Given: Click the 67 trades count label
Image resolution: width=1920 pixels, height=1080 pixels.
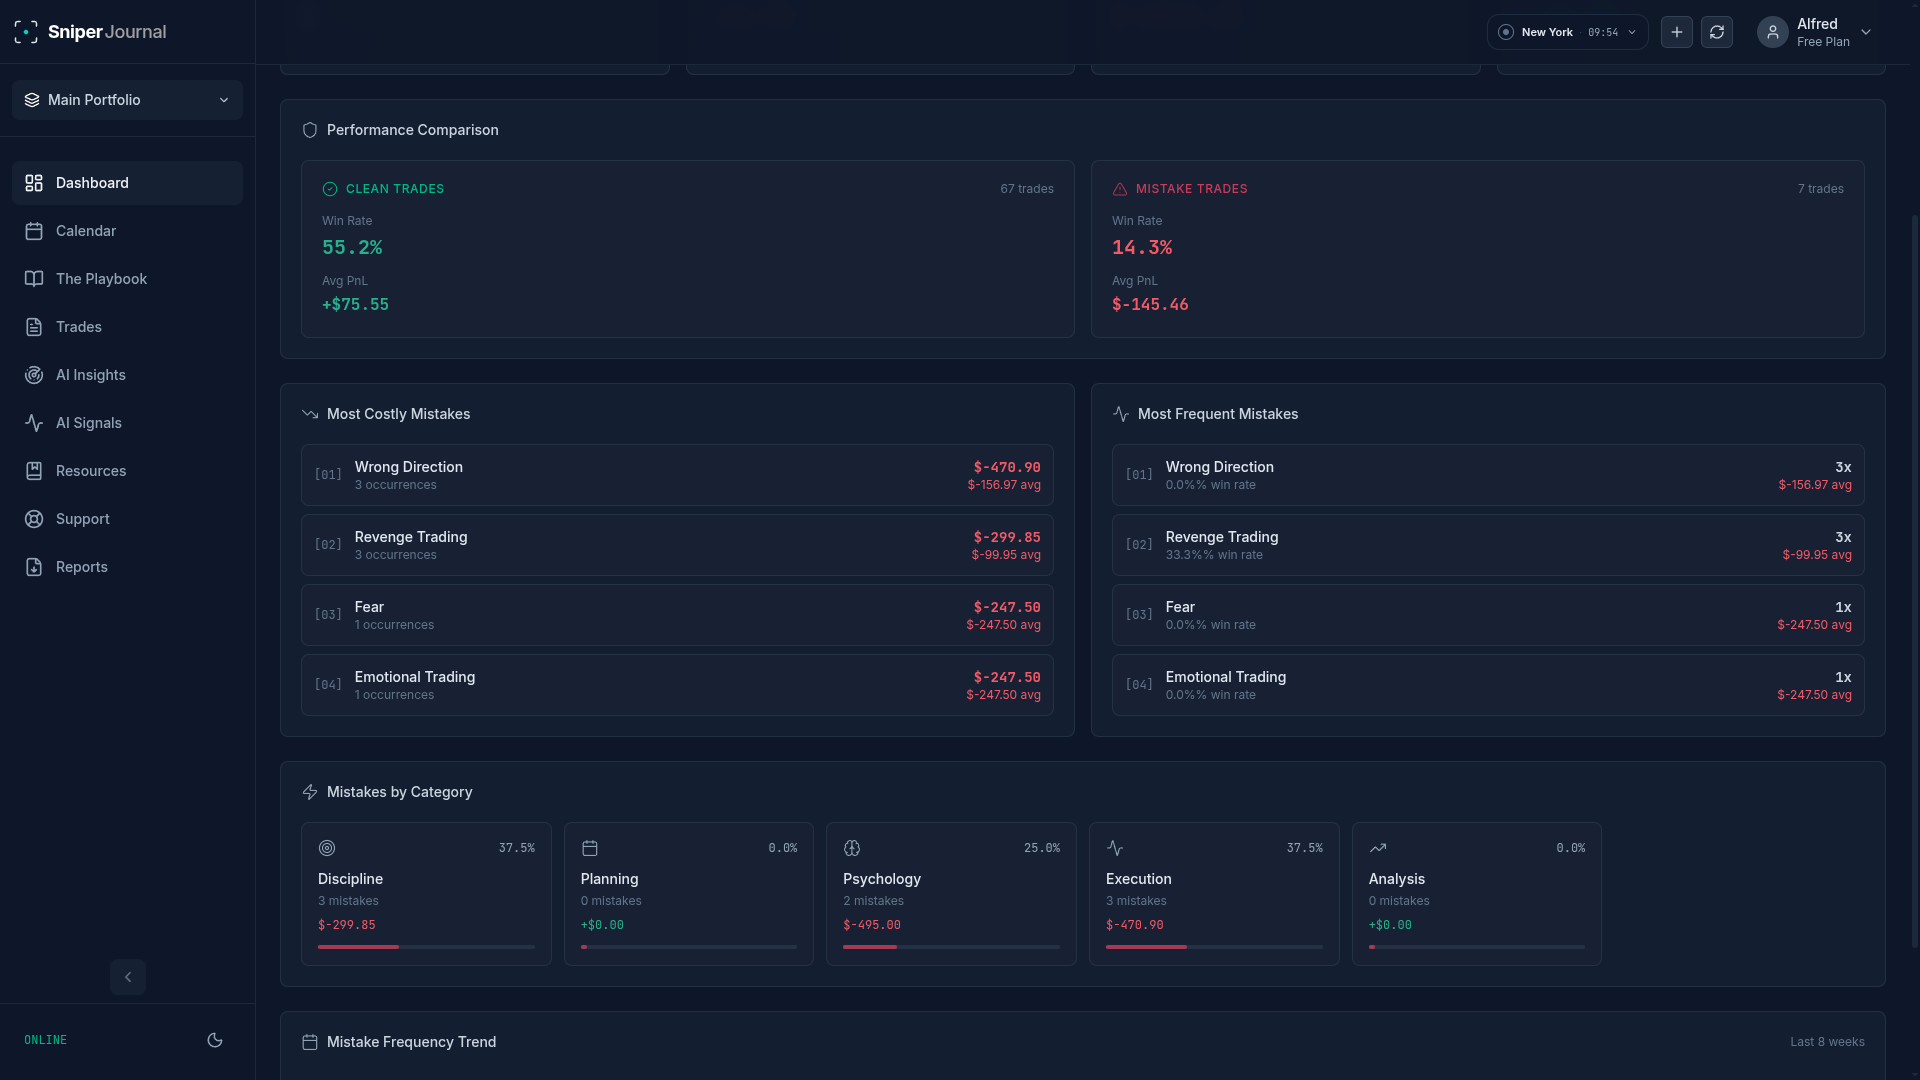Looking at the screenshot, I should coord(1027,189).
